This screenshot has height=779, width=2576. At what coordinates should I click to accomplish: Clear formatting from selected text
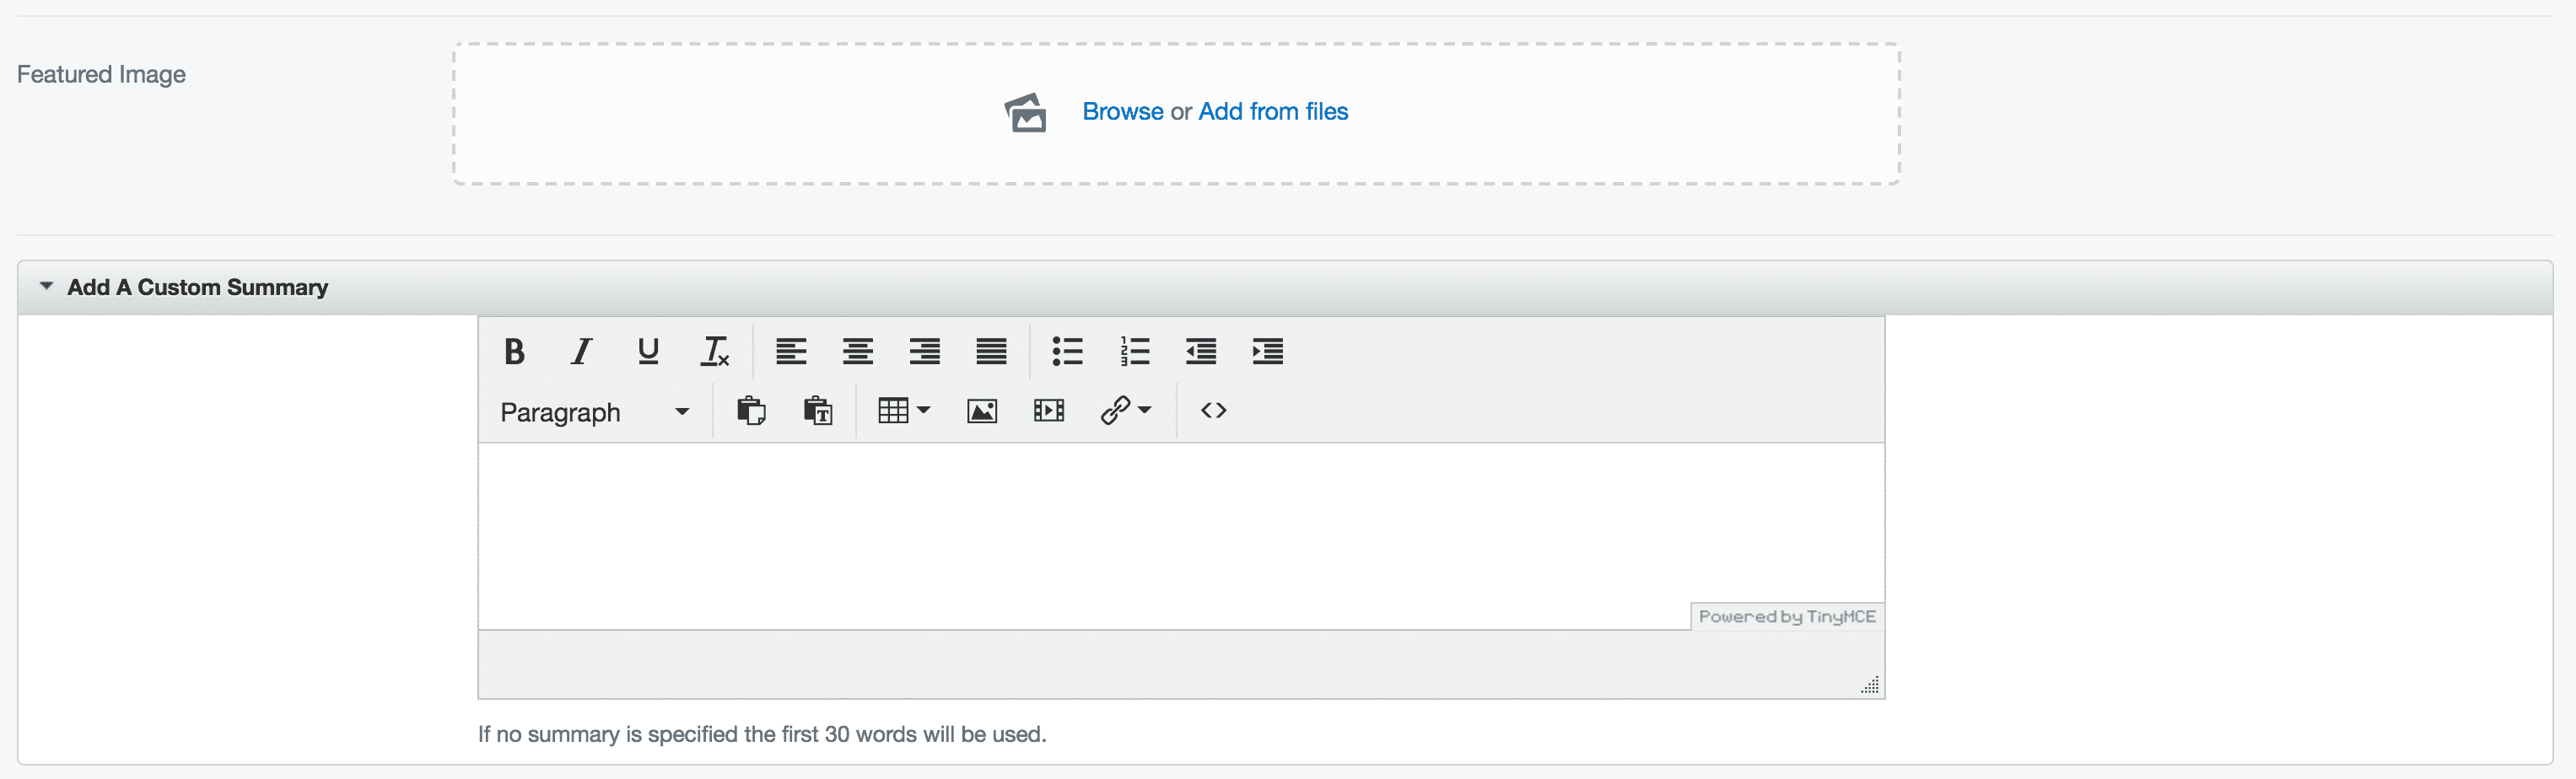(x=715, y=351)
